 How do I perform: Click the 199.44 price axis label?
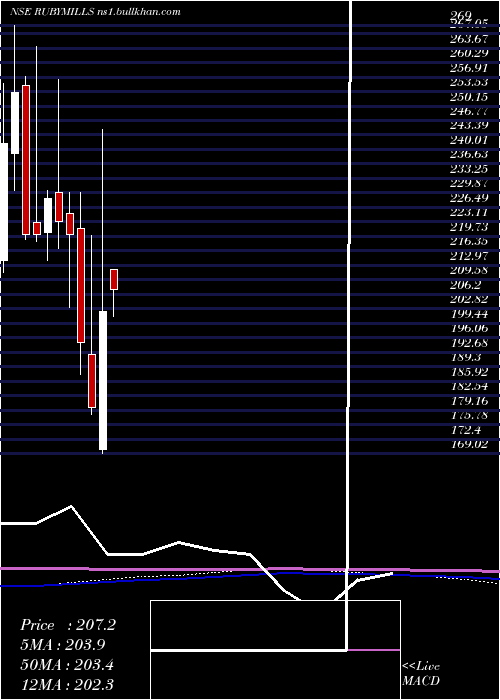point(469,314)
